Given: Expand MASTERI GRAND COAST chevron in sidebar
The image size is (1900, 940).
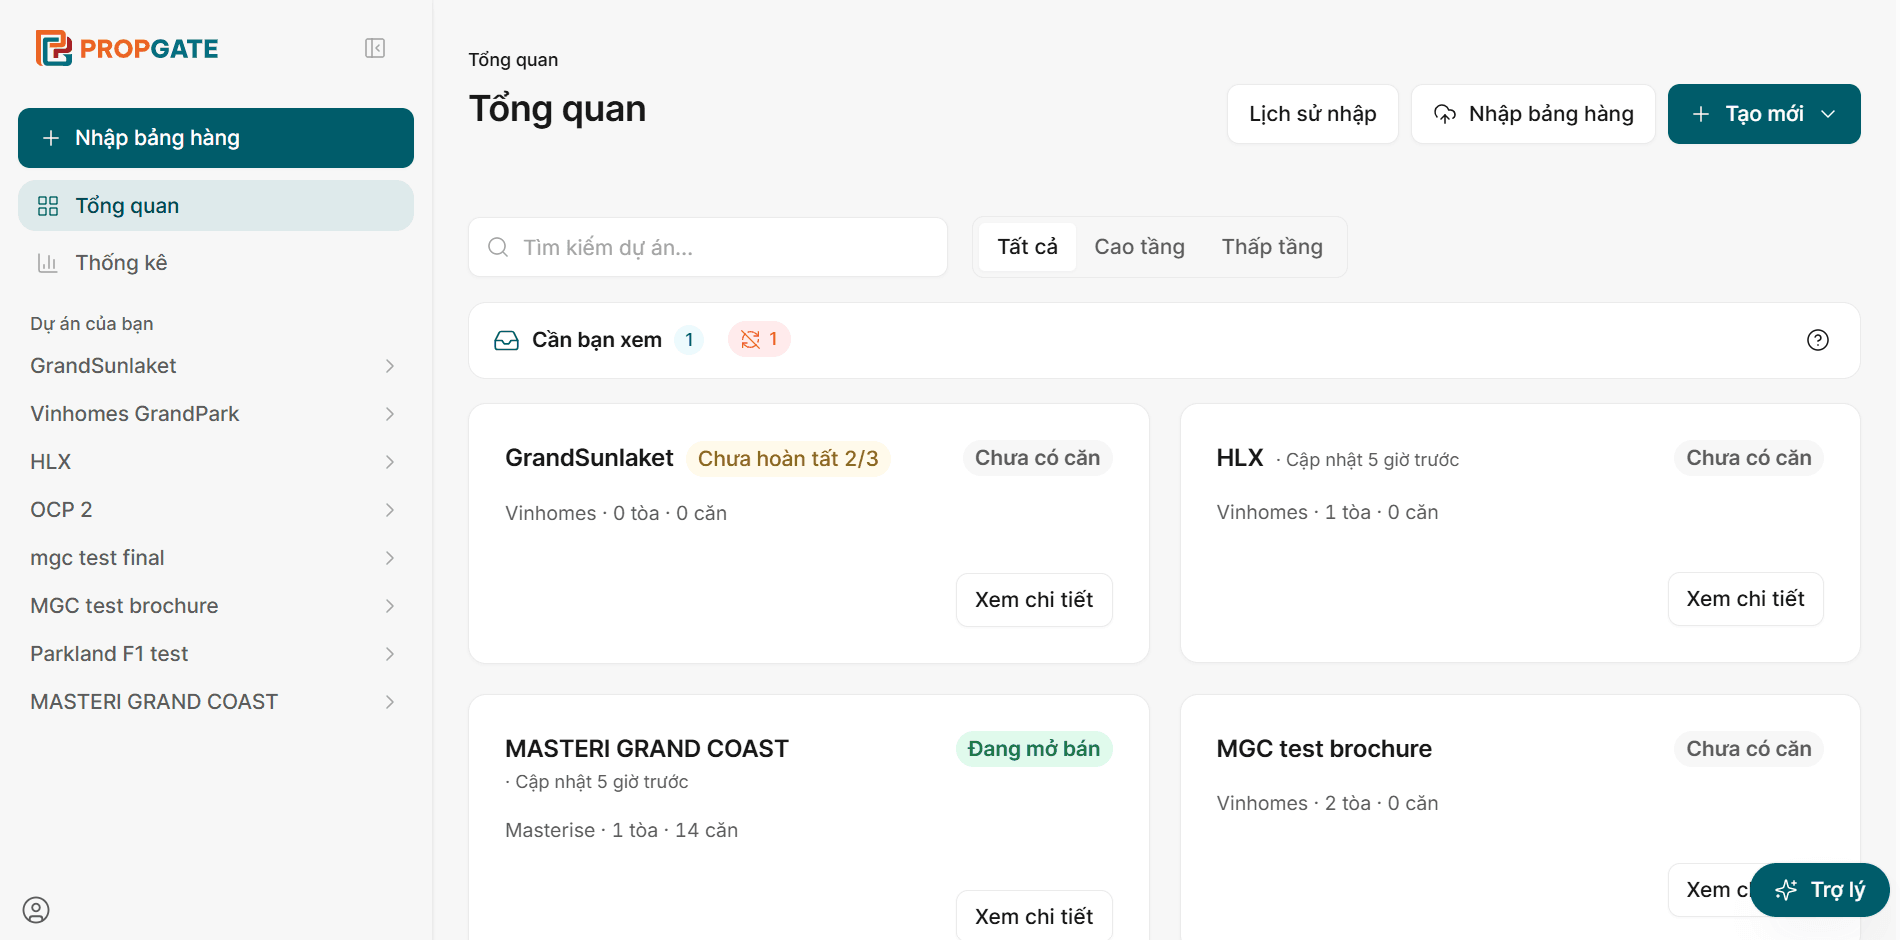Looking at the screenshot, I should (390, 702).
